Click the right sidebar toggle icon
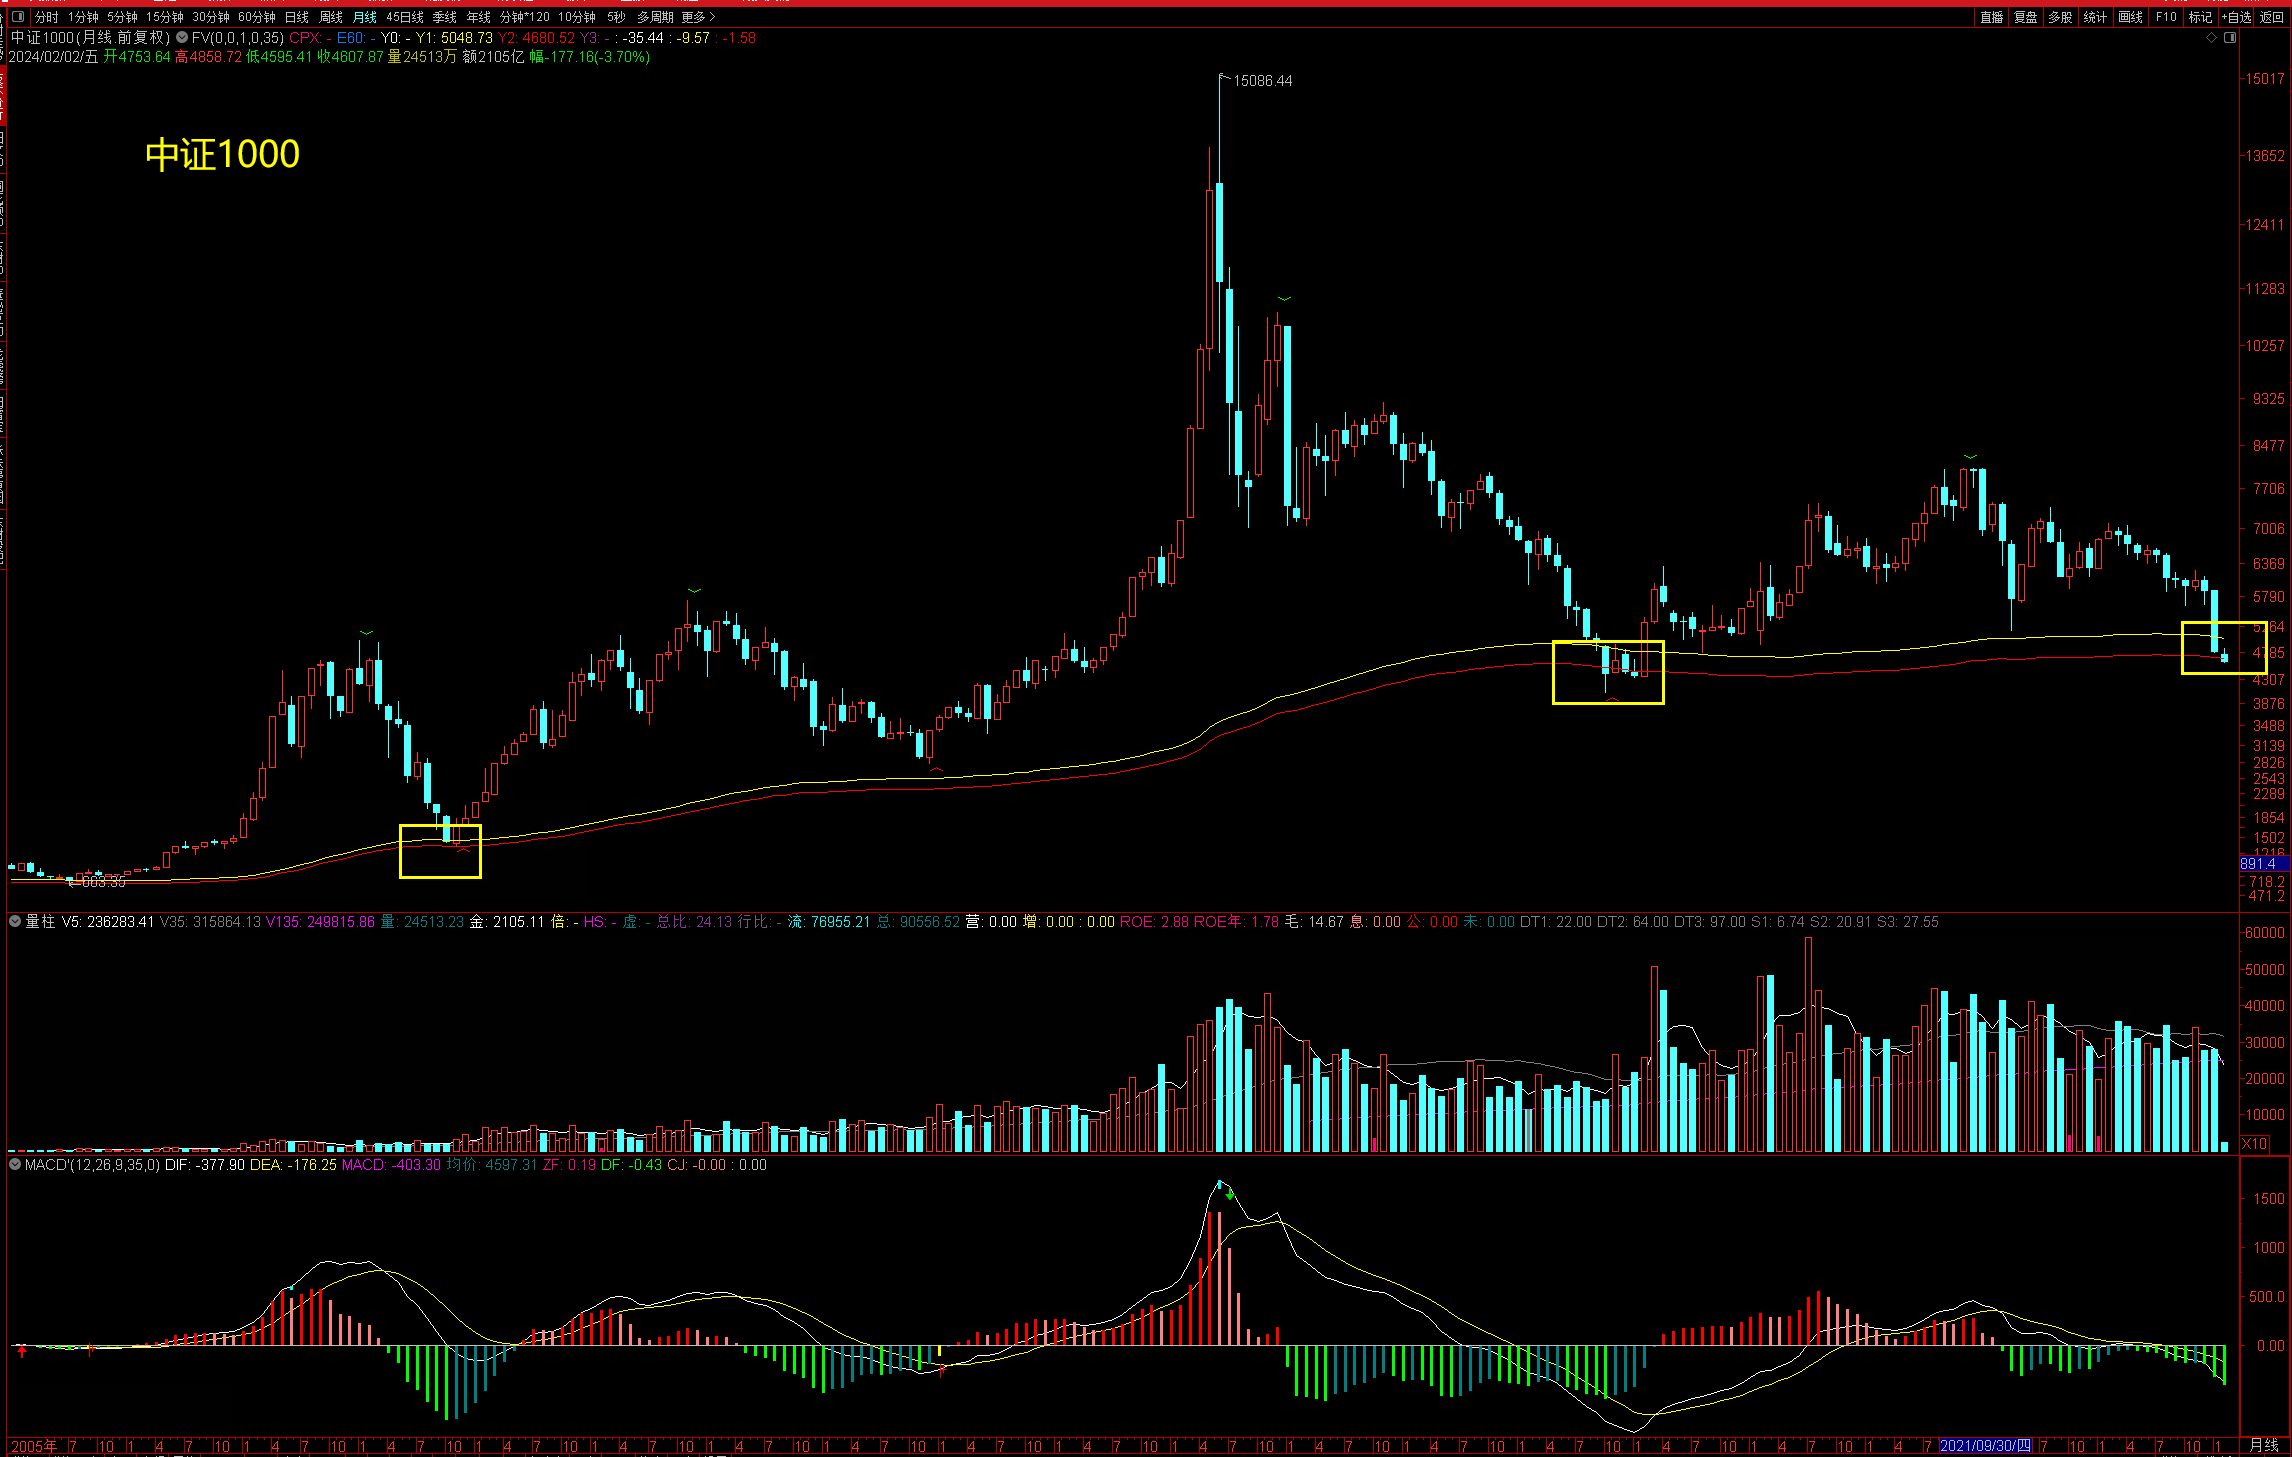 click(2230, 38)
